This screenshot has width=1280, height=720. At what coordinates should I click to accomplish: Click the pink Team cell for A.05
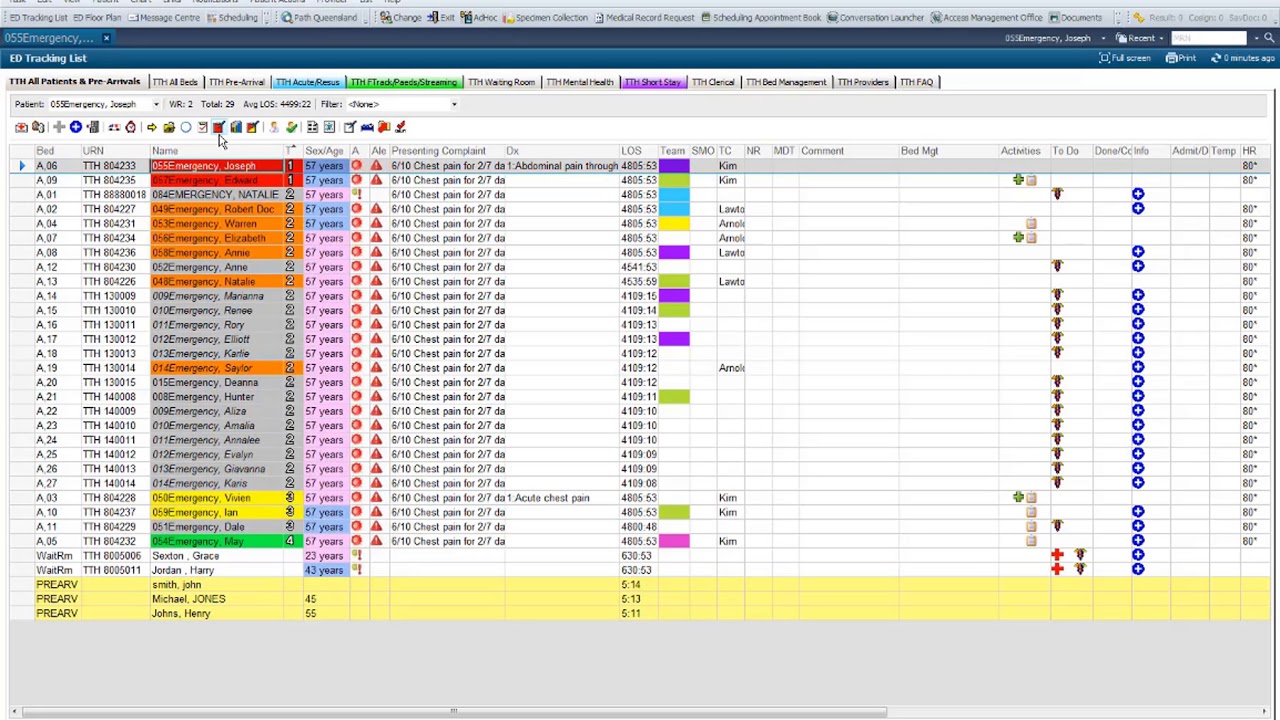[x=674, y=541]
